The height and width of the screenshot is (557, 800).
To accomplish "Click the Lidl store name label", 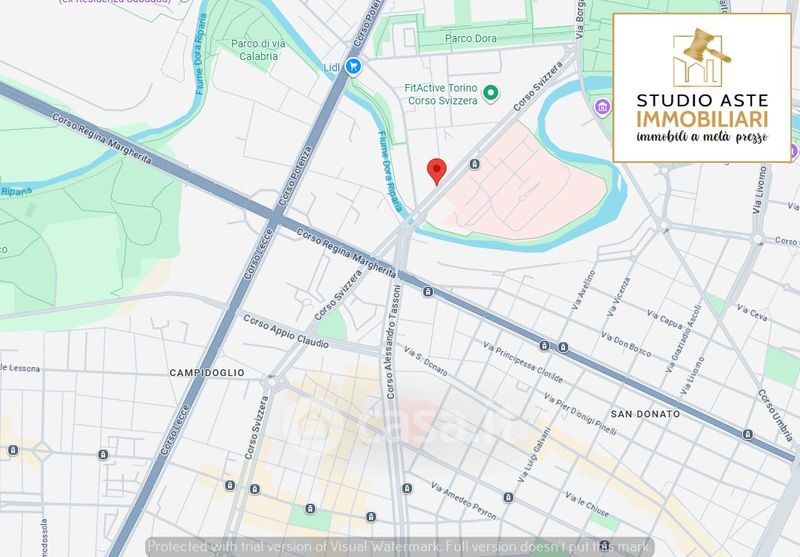I will [333, 67].
